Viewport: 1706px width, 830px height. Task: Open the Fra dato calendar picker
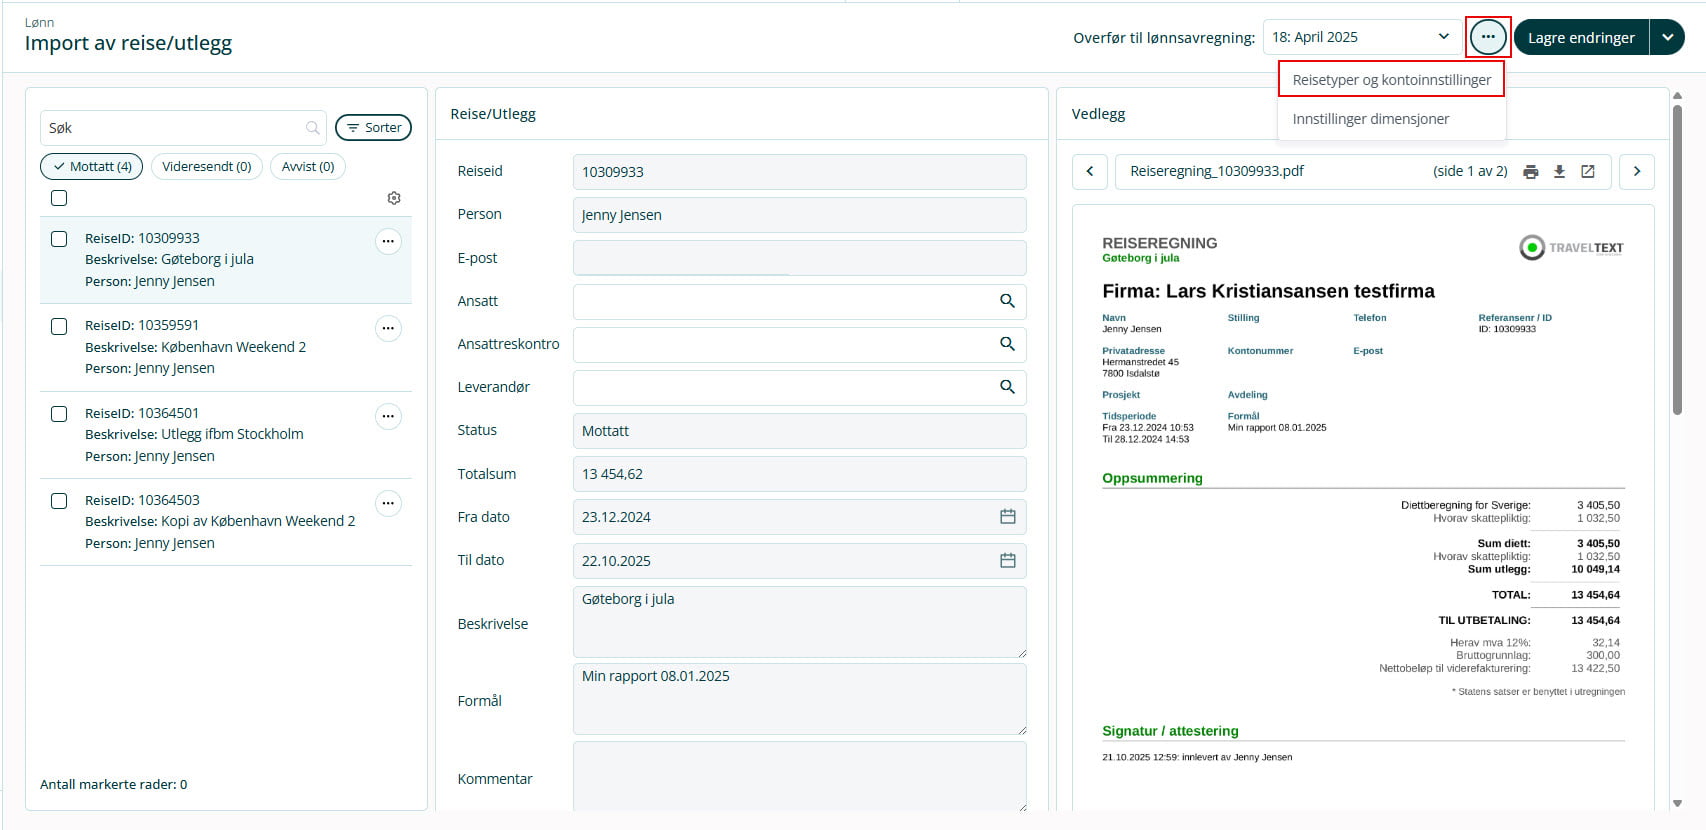pyautogui.click(x=1007, y=517)
